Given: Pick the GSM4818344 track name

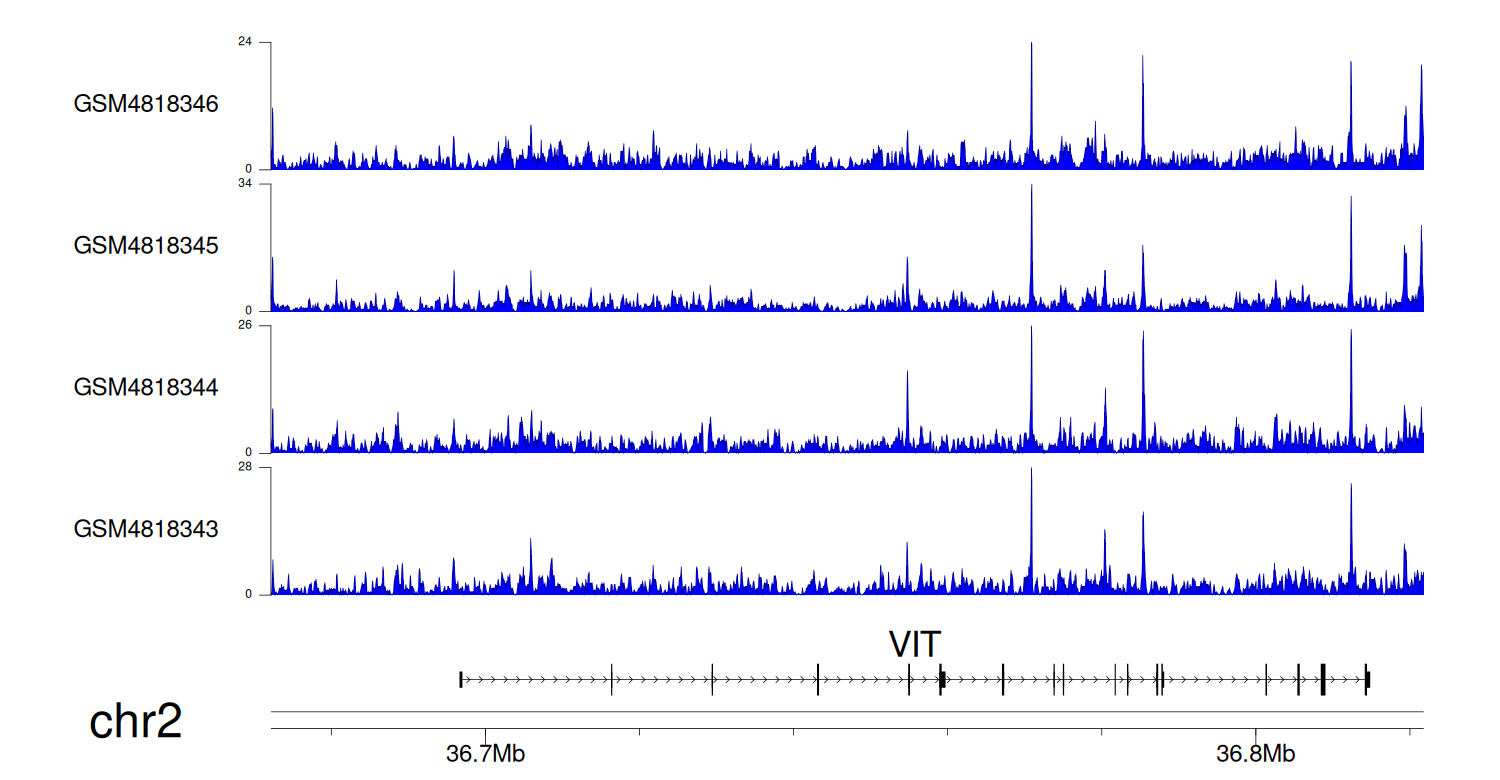Looking at the screenshot, I should point(146,387).
